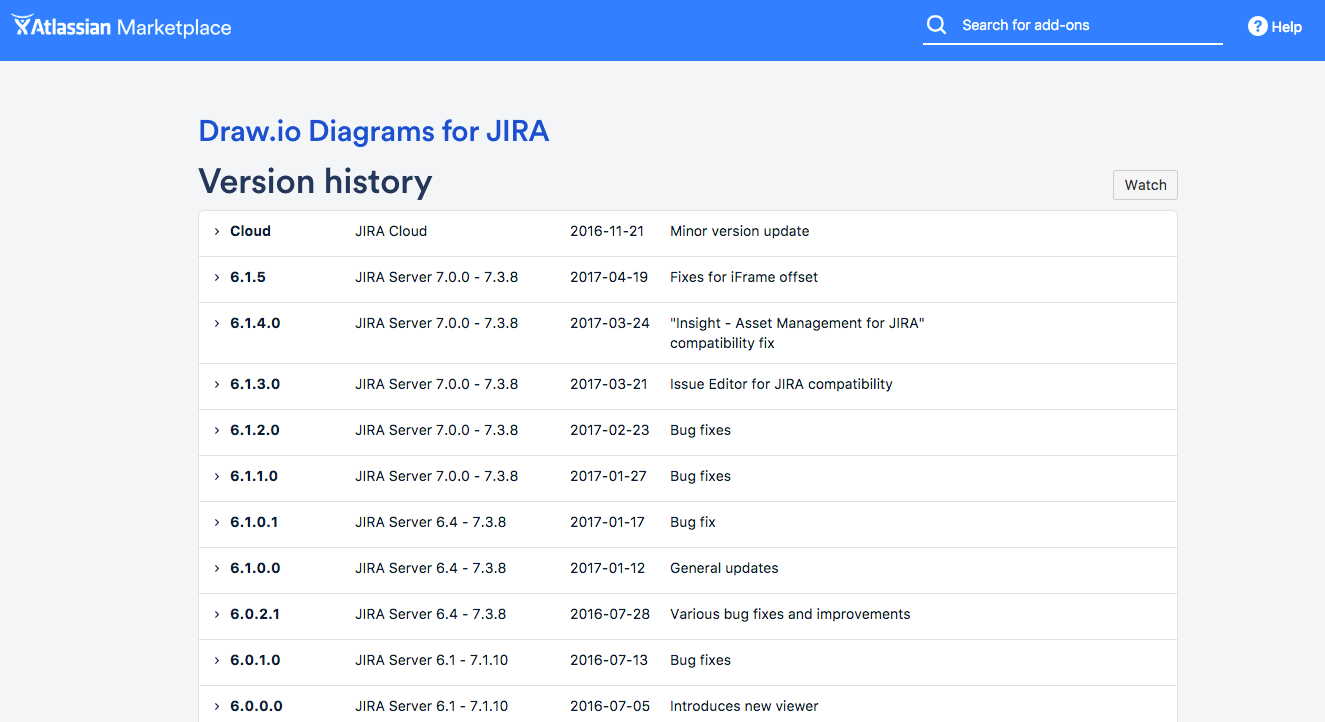Expand the Cloud version row chevron
The width and height of the screenshot is (1325, 722).
pyautogui.click(x=216, y=231)
